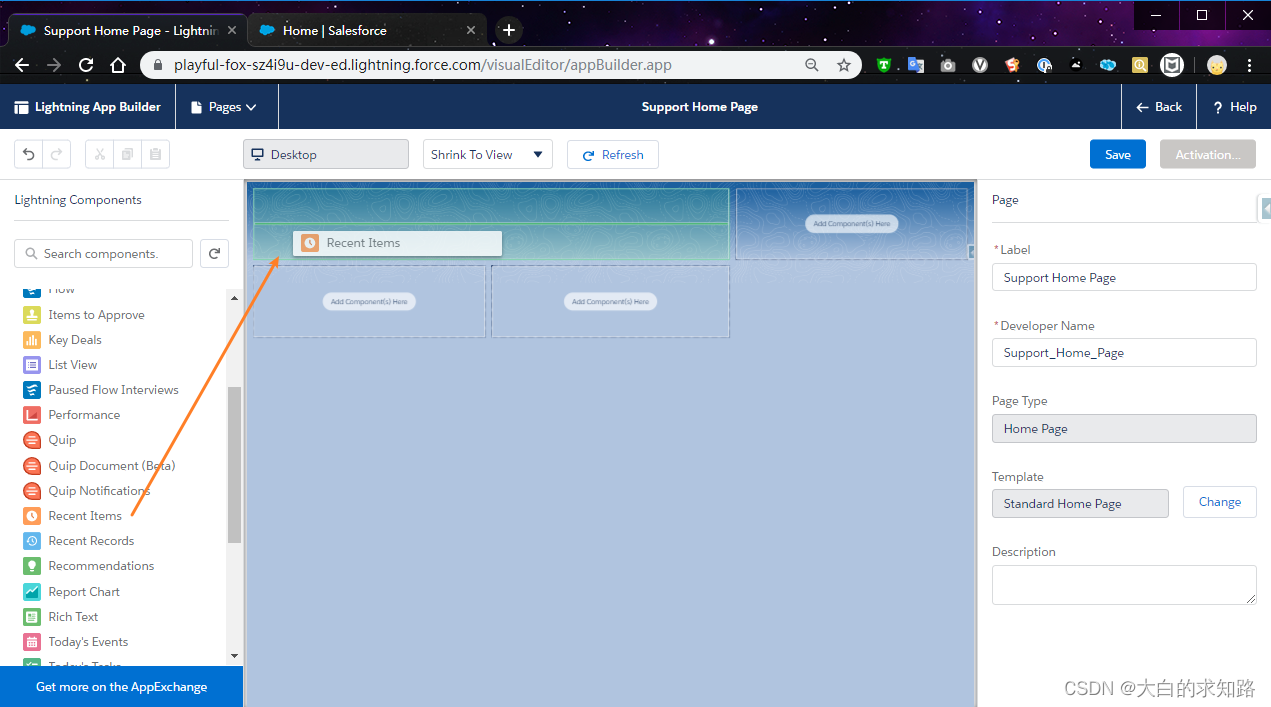
Task: Click Change template button
Action: [1220, 502]
